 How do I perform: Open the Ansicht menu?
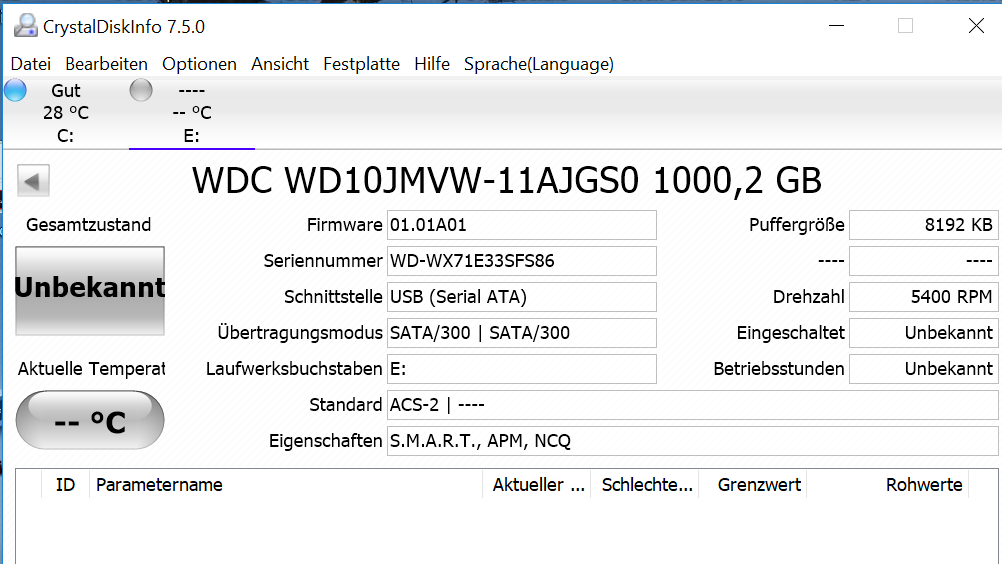pyautogui.click(x=280, y=64)
